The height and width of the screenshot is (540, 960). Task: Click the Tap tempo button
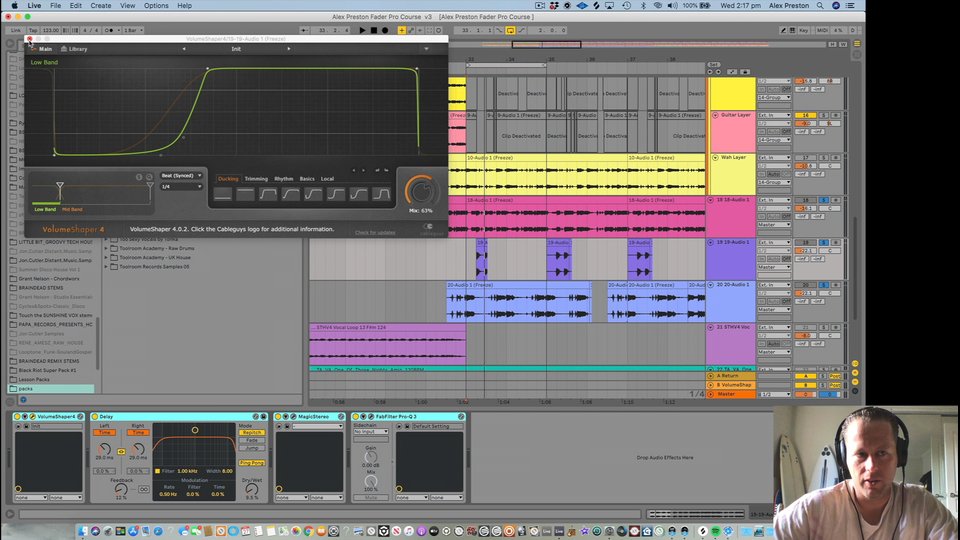click(x=32, y=30)
